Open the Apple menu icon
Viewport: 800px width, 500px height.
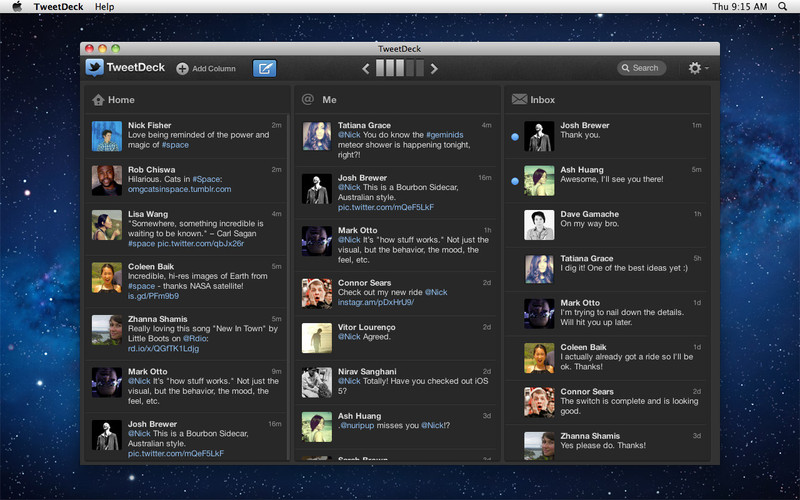17,7
